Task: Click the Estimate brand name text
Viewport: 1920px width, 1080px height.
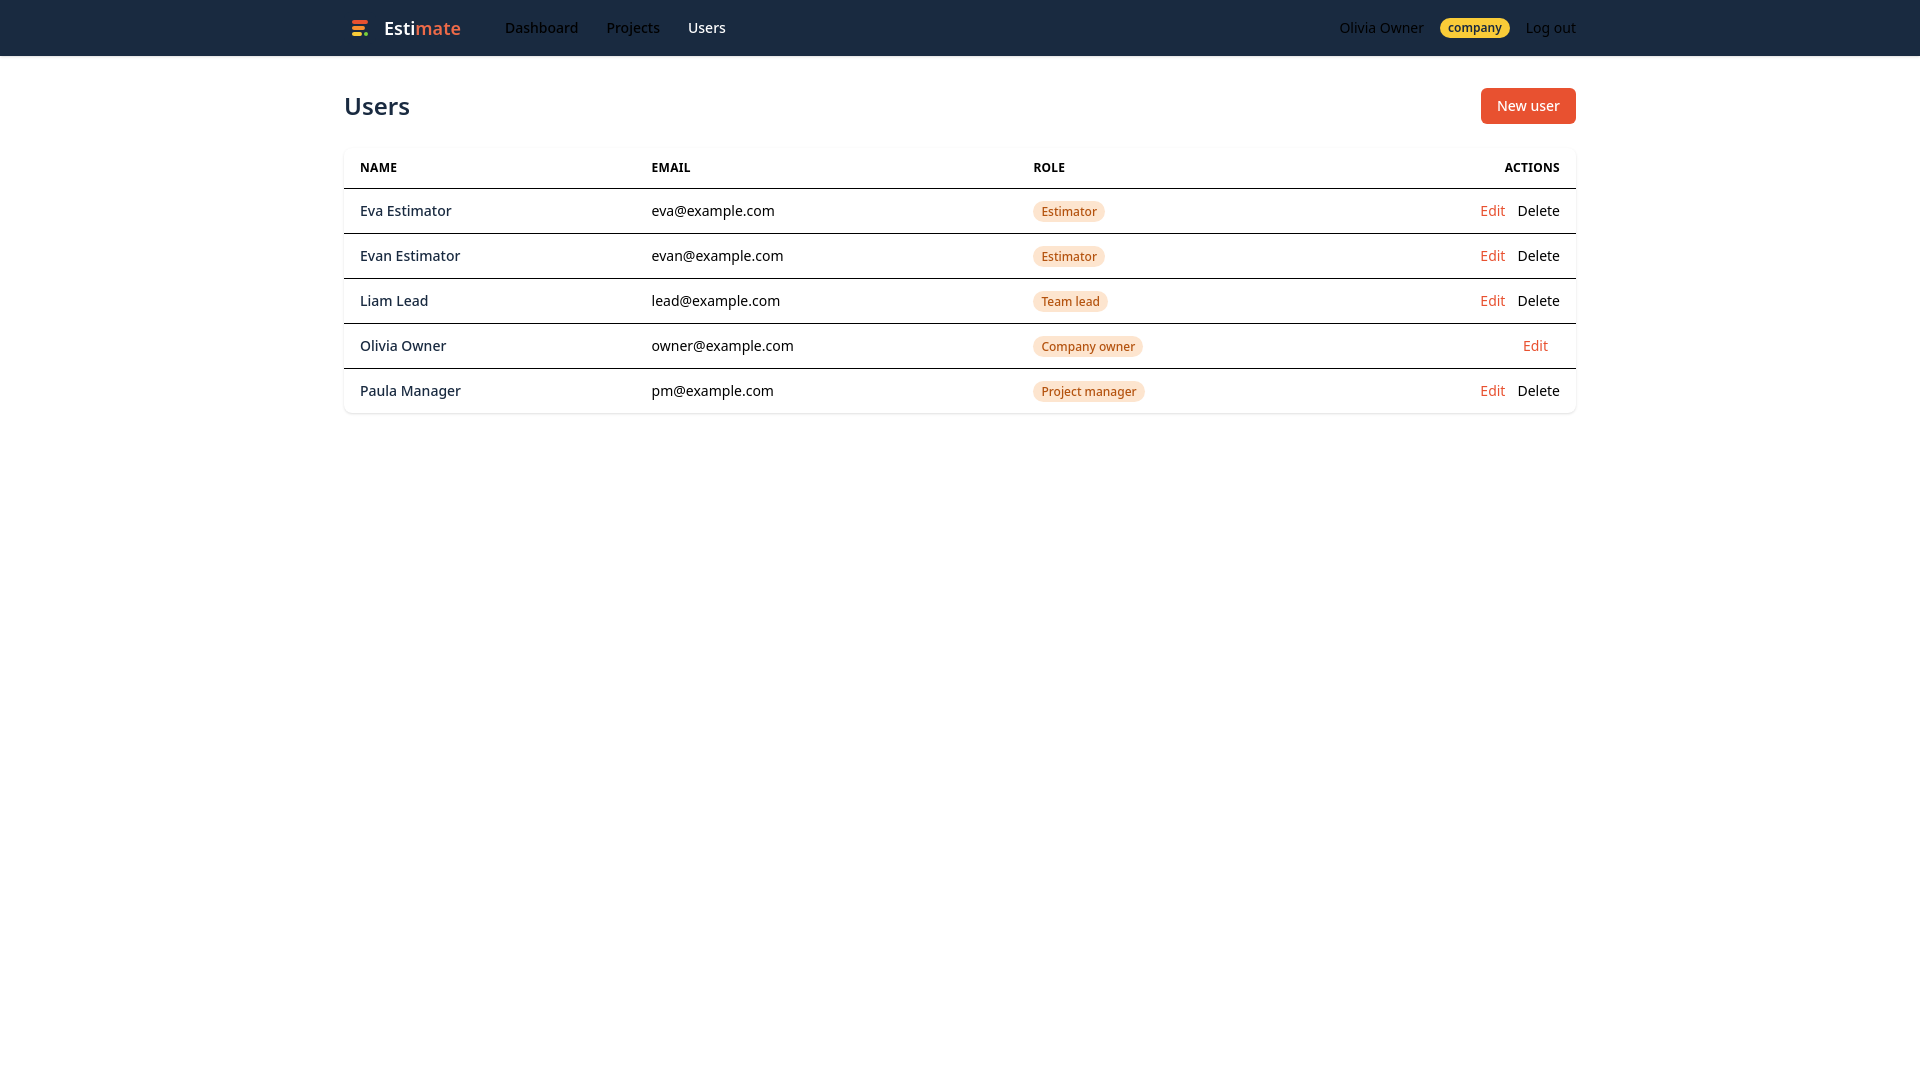Action: pyautogui.click(x=422, y=28)
